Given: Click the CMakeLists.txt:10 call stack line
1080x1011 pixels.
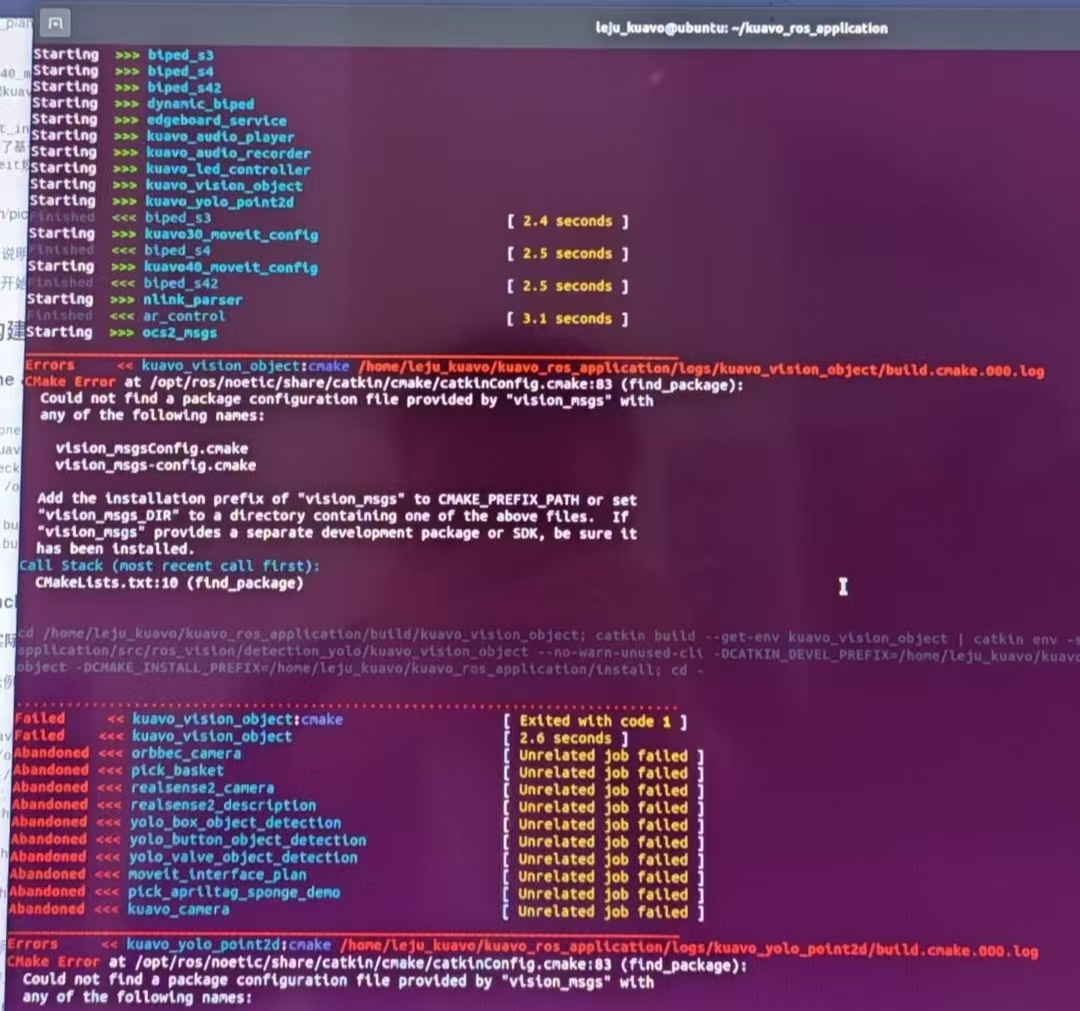Looking at the screenshot, I should point(168,582).
